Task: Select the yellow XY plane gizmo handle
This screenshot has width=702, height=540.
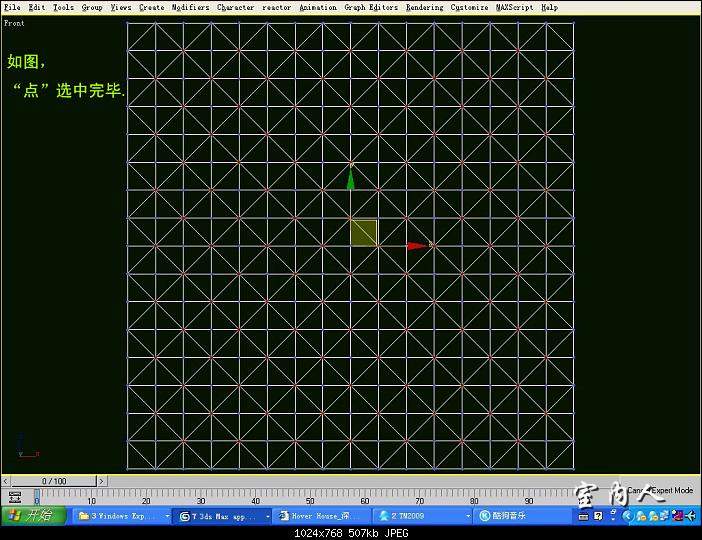Action: [x=364, y=233]
